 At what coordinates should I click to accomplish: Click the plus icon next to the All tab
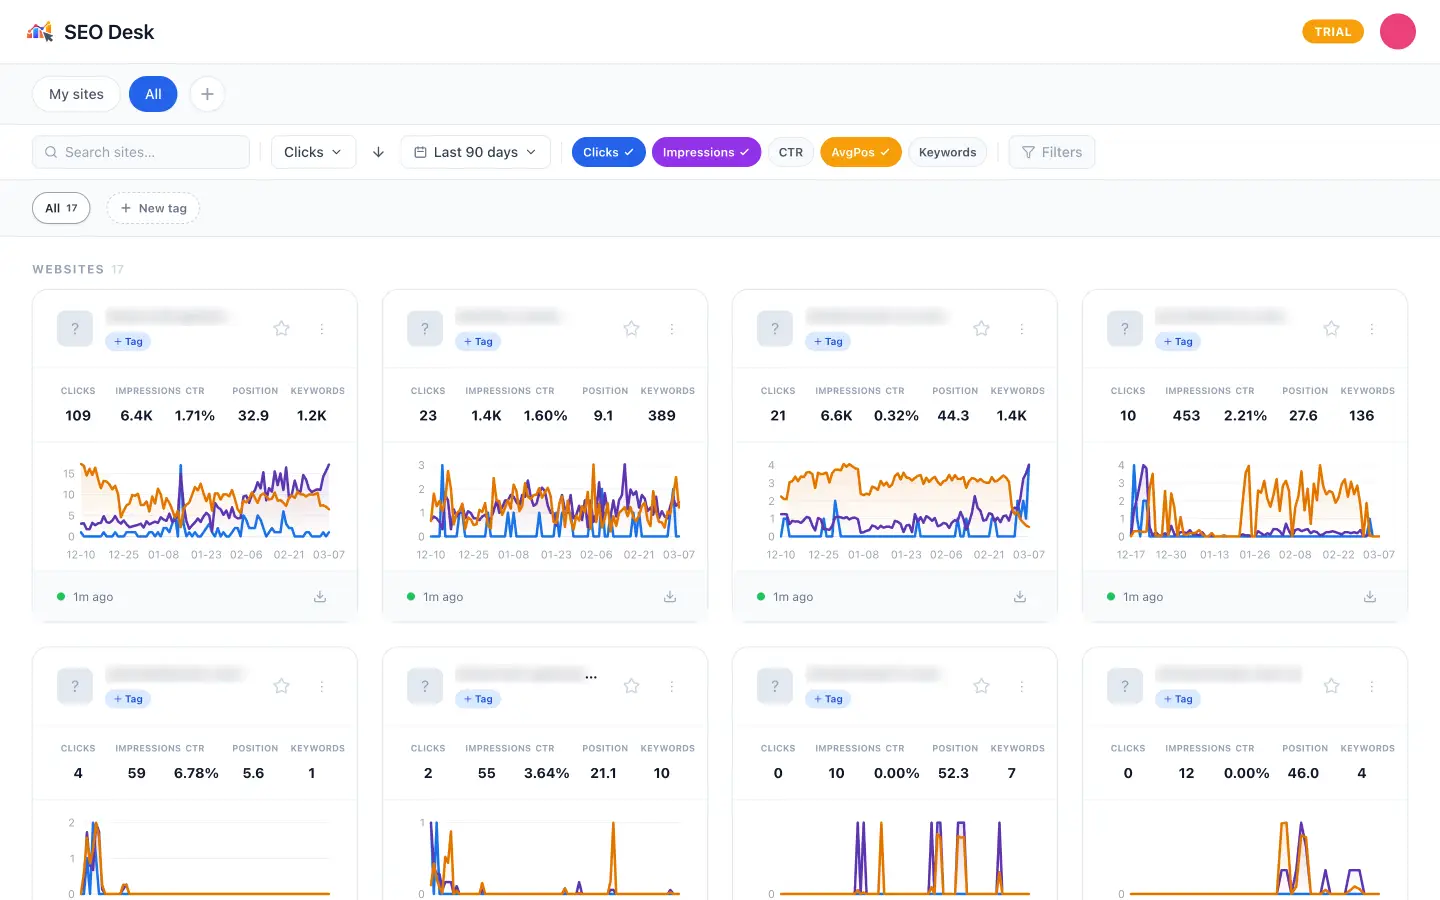207,93
